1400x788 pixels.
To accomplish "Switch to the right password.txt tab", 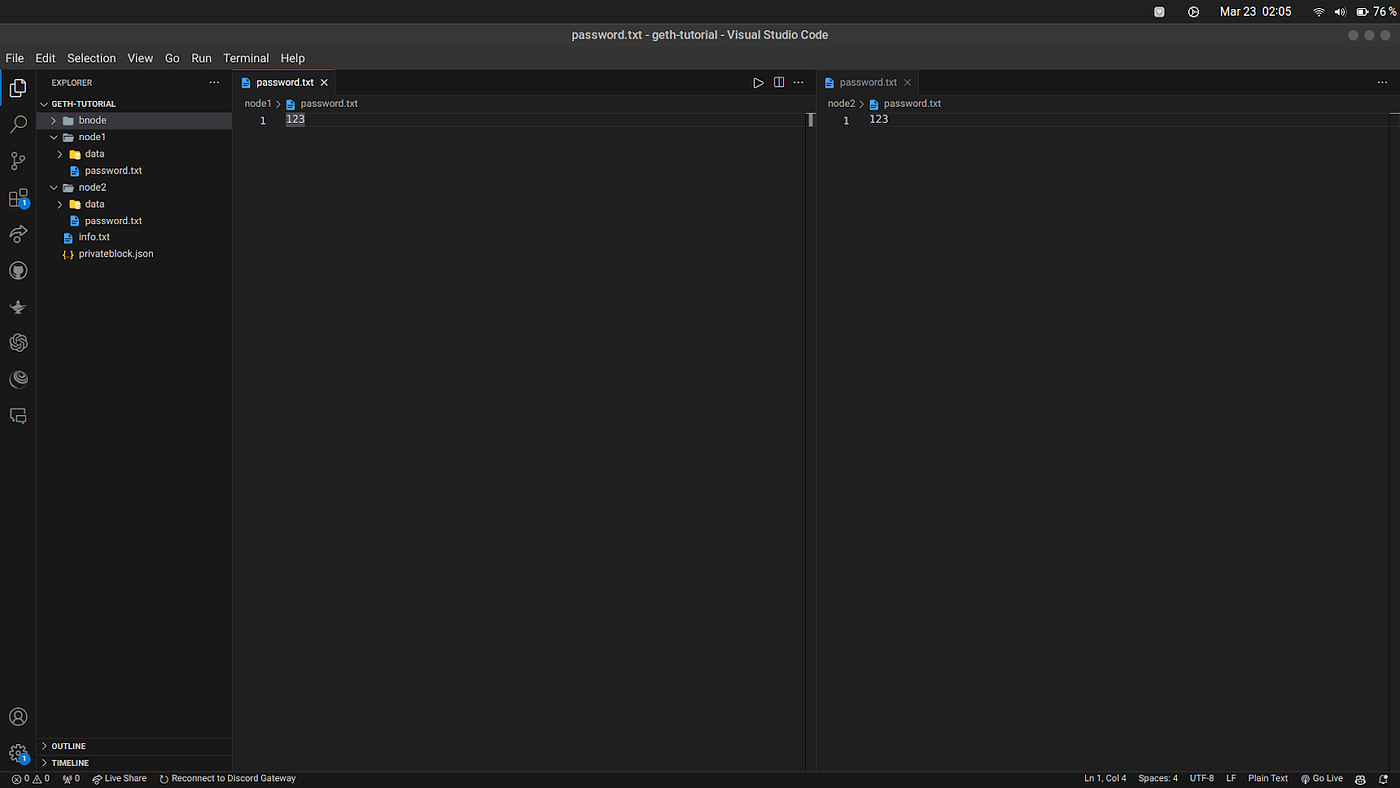I will pos(867,83).
